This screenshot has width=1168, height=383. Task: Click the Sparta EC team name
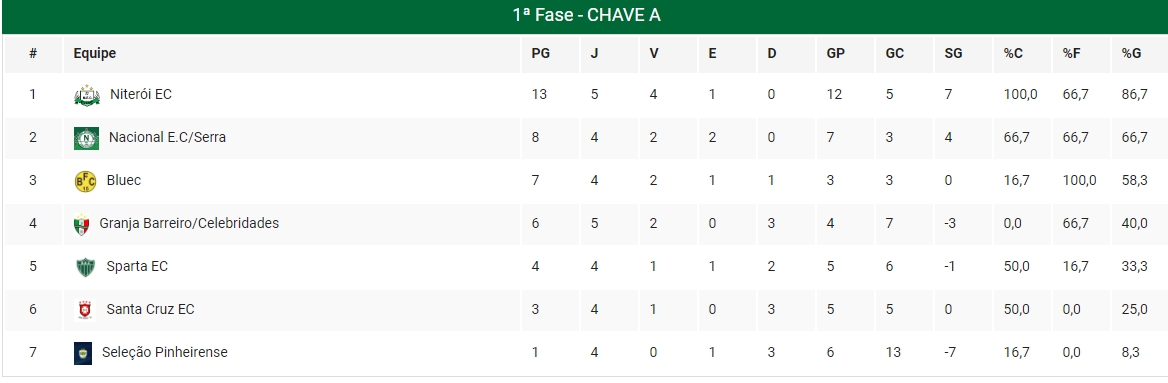[137, 266]
